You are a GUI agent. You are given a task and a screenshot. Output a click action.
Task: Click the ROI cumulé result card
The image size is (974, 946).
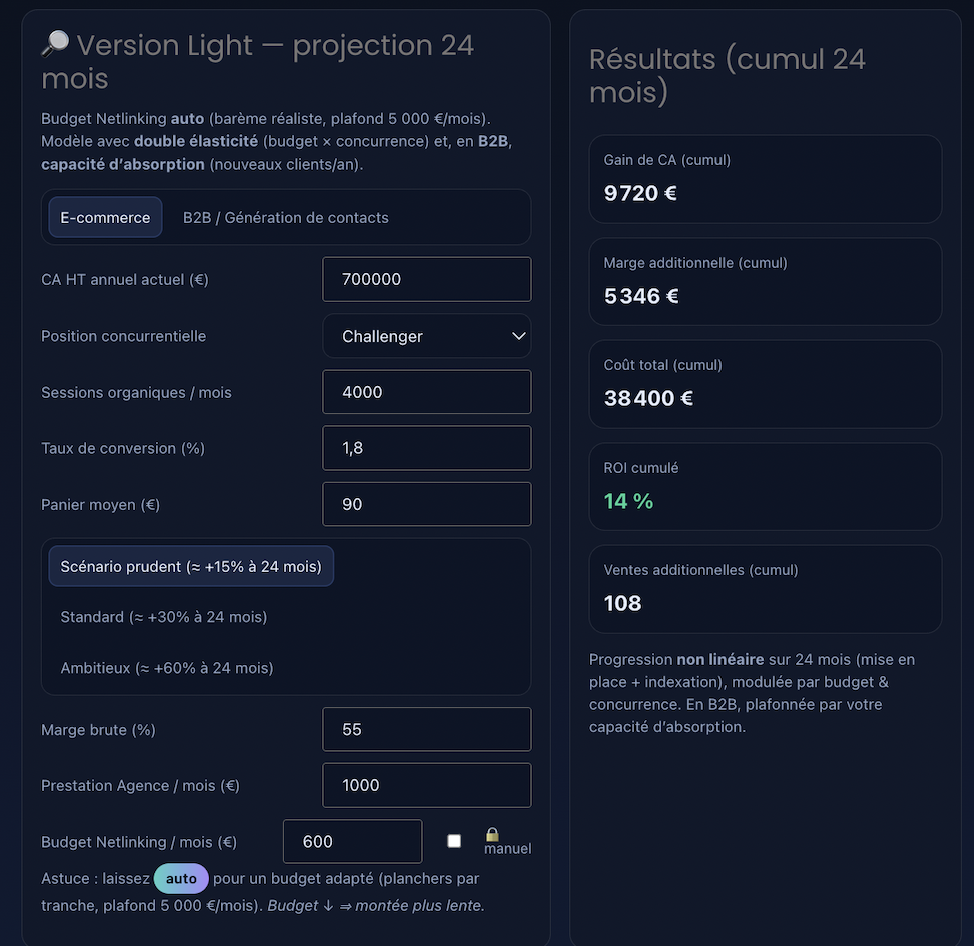[765, 486]
